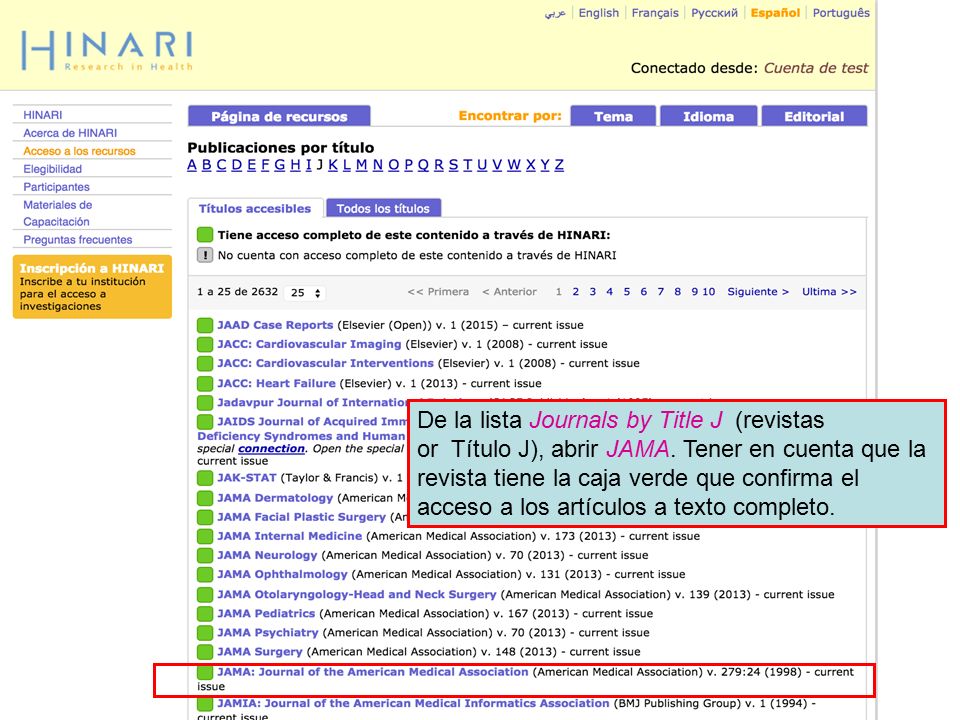Jump to titles starting with Z

tap(559, 165)
